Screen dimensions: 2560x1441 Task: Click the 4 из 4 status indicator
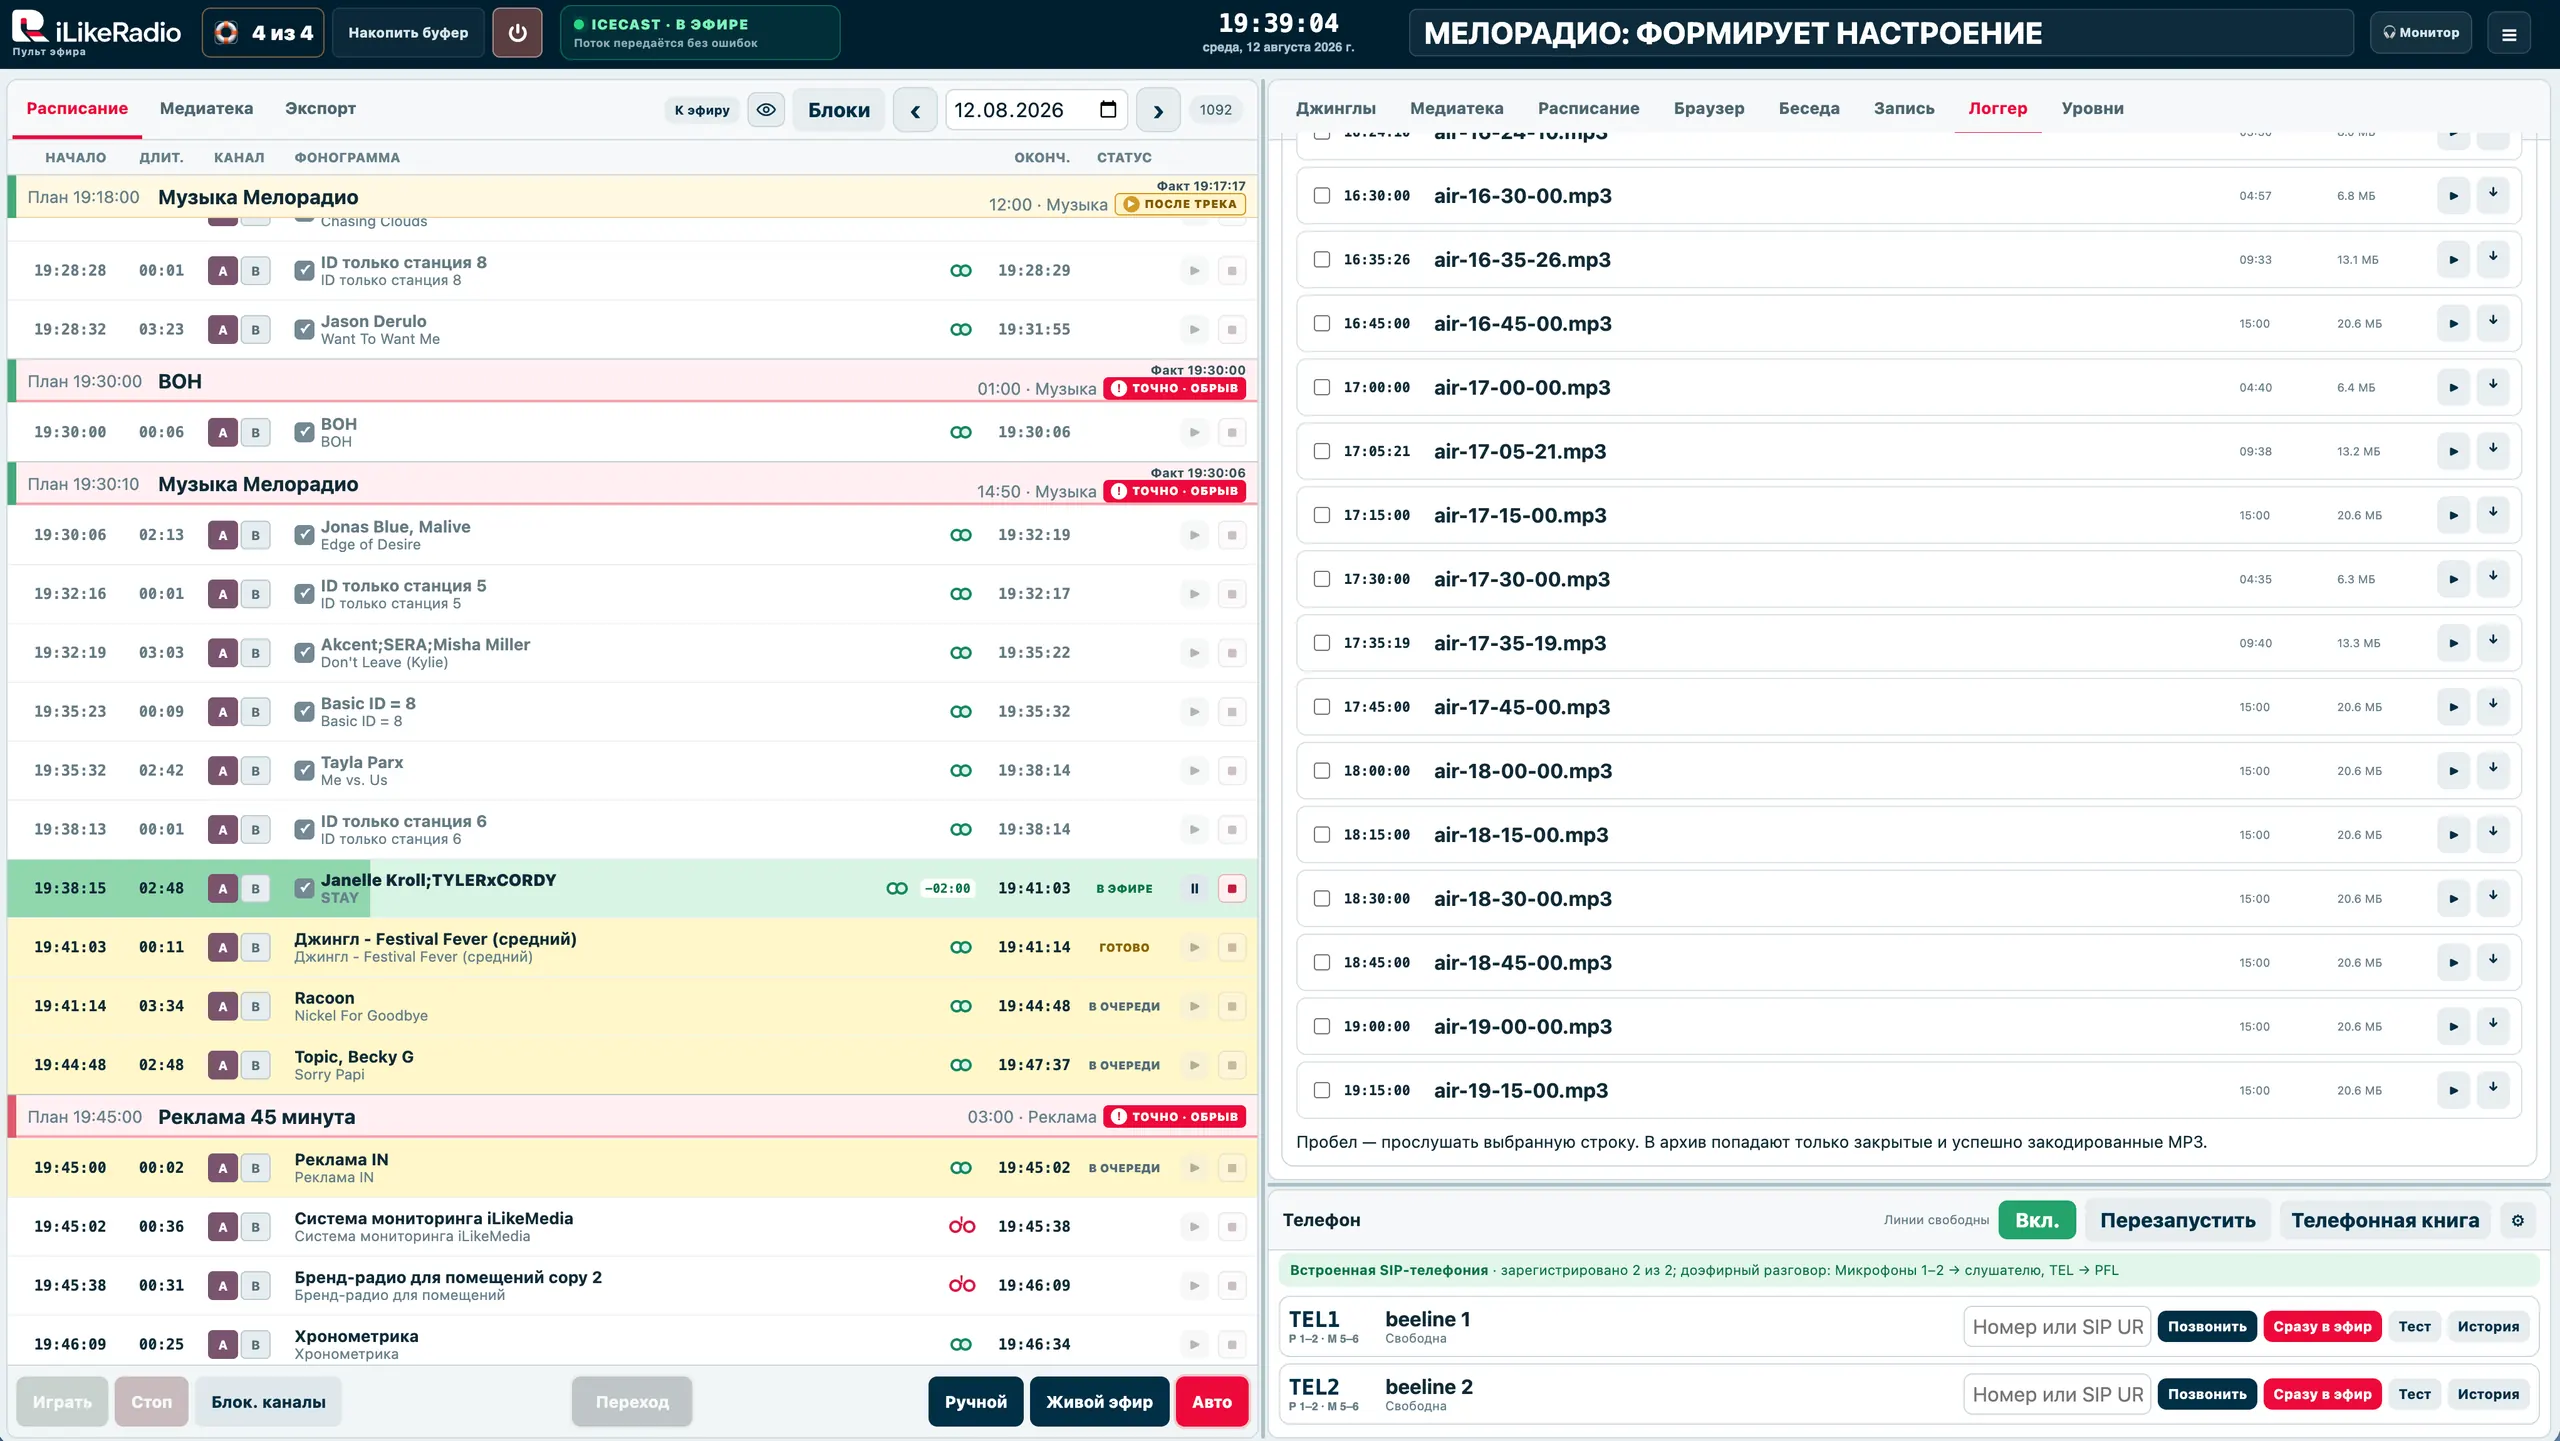click(x=263, y=33)
